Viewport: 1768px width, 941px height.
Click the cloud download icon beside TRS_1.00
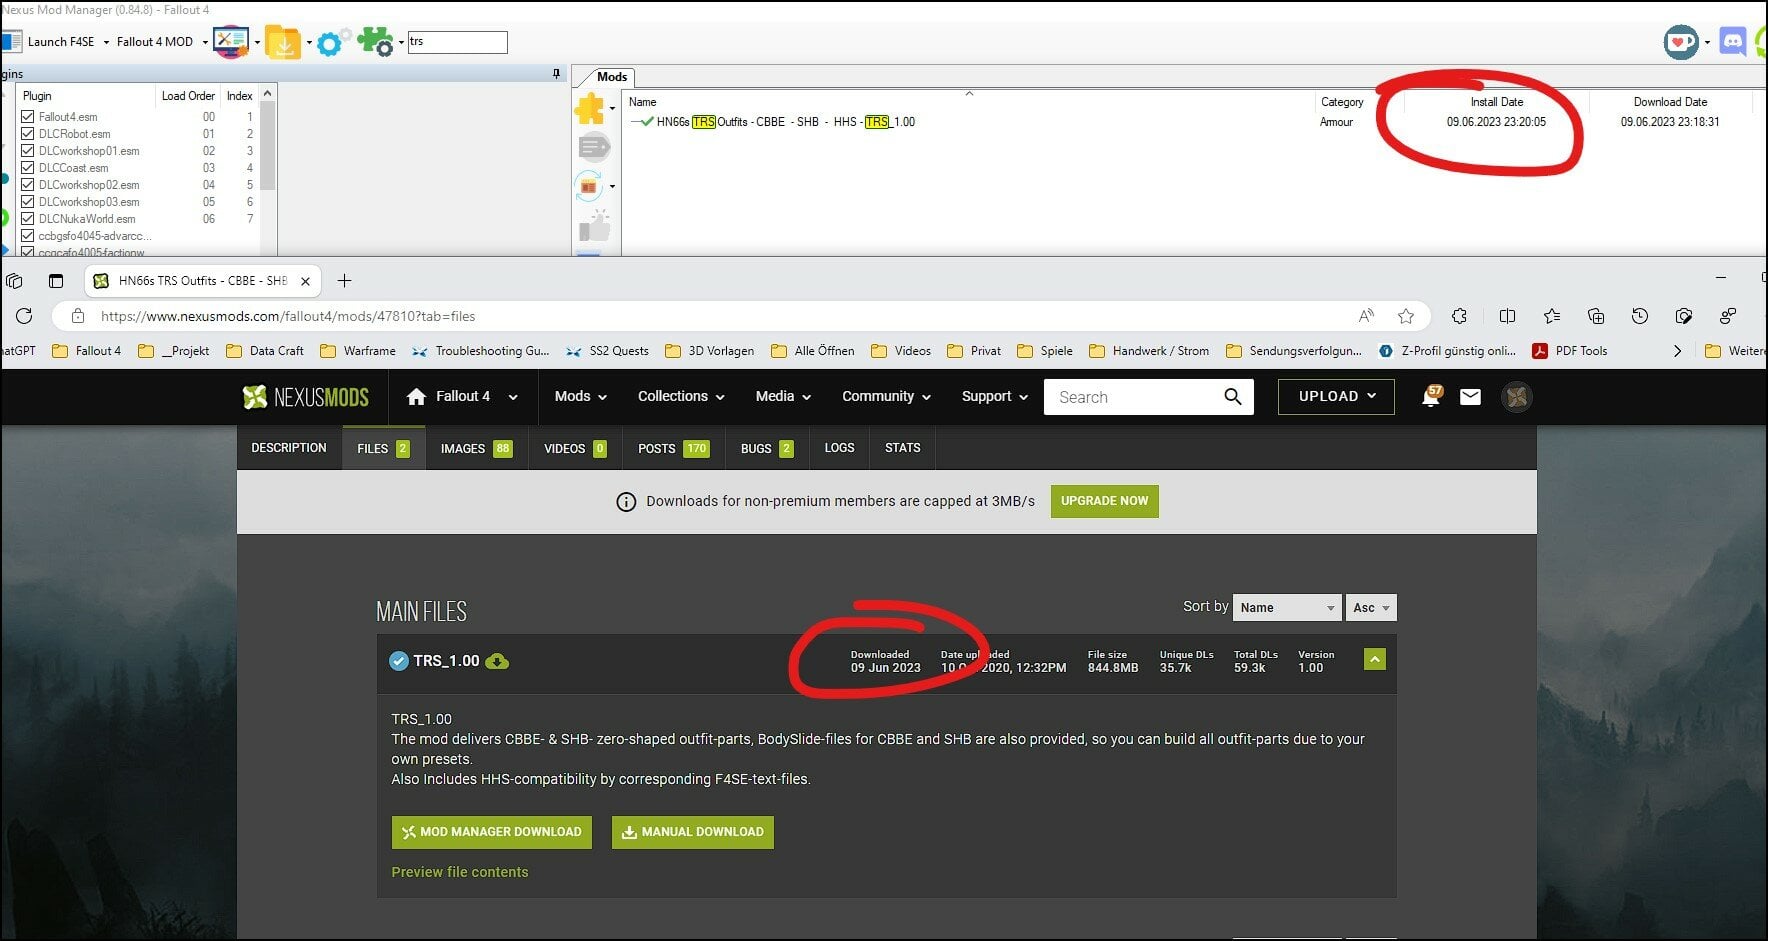496,661
